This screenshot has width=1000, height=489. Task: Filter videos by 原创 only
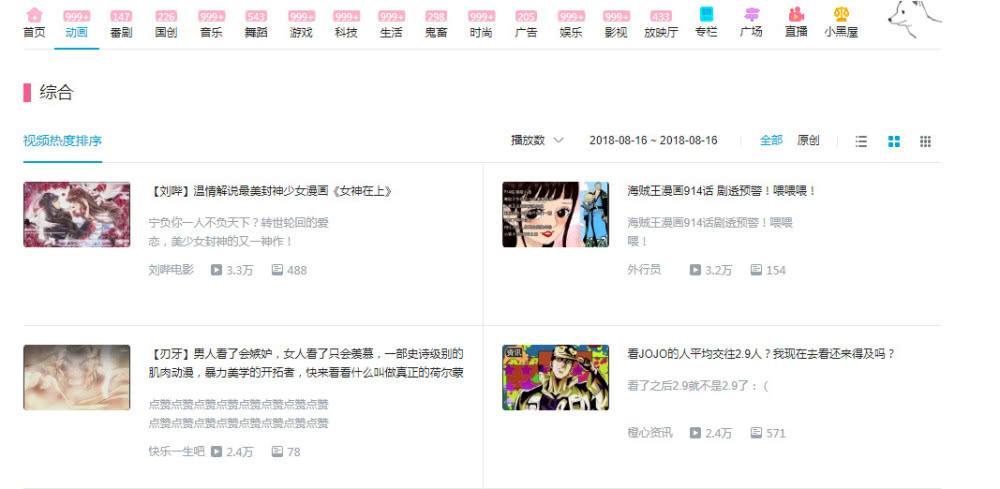[x=808, y=140]
